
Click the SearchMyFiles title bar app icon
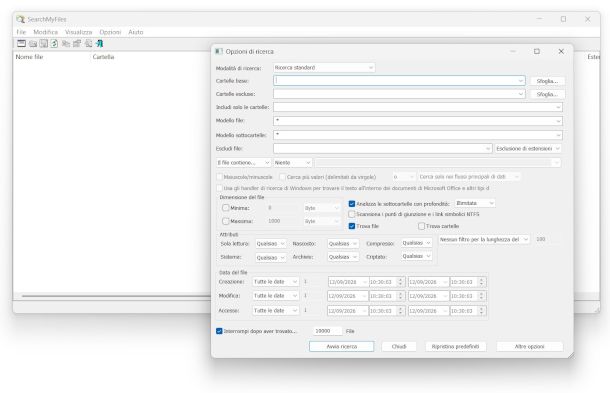(21, 19)
